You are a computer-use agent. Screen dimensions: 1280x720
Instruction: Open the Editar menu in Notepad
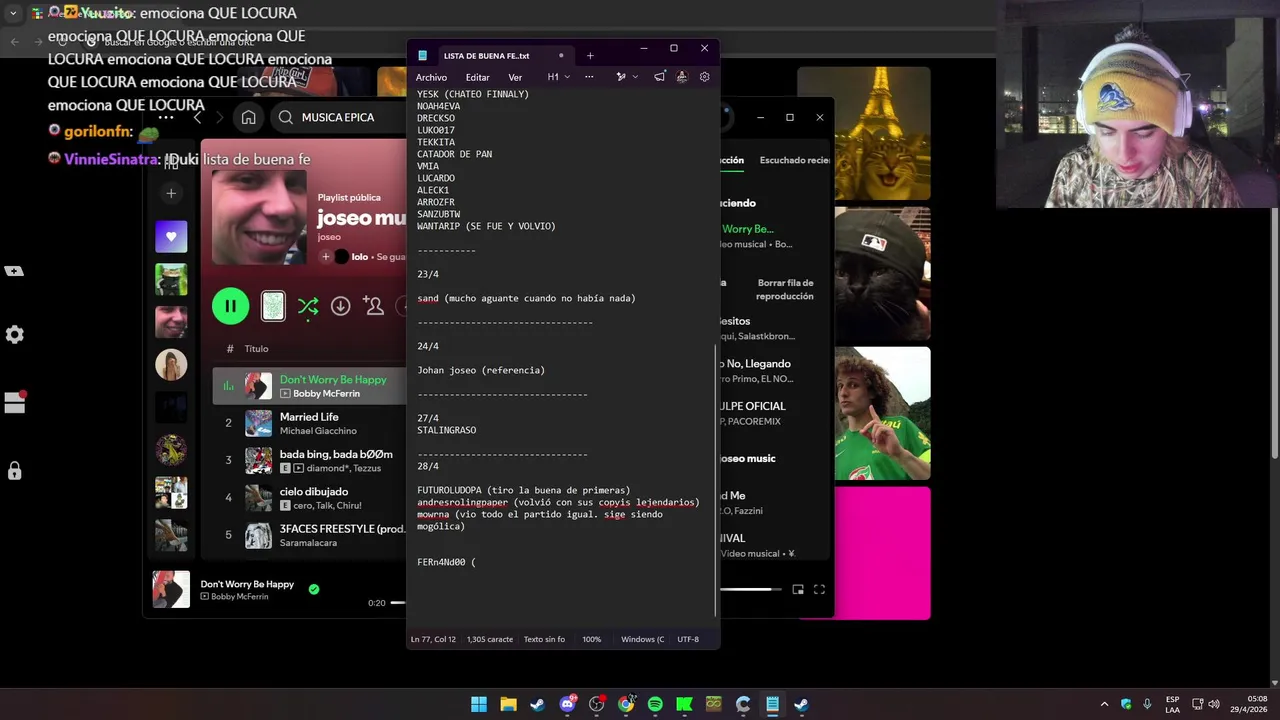pyautogui.click(x=477, y=77)
